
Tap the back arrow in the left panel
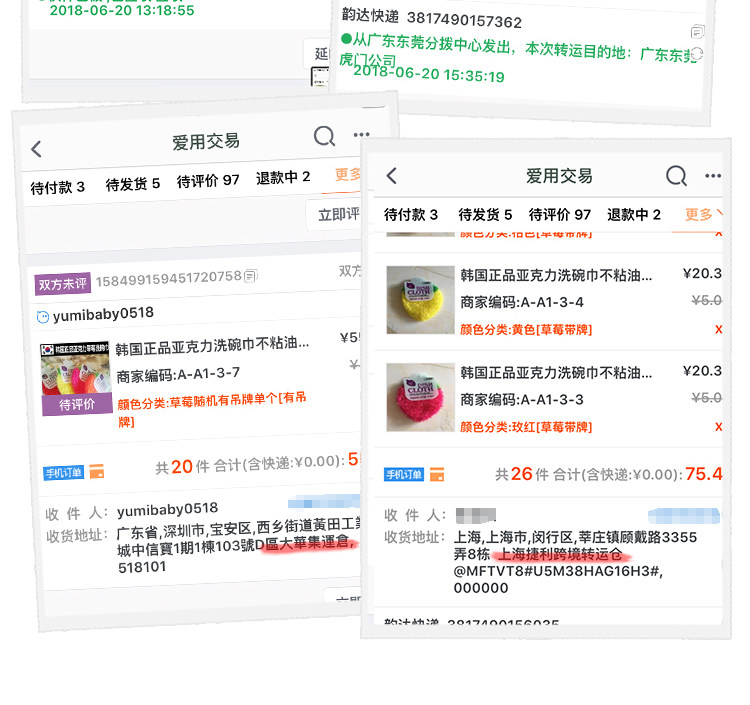[x=36, y=149]
